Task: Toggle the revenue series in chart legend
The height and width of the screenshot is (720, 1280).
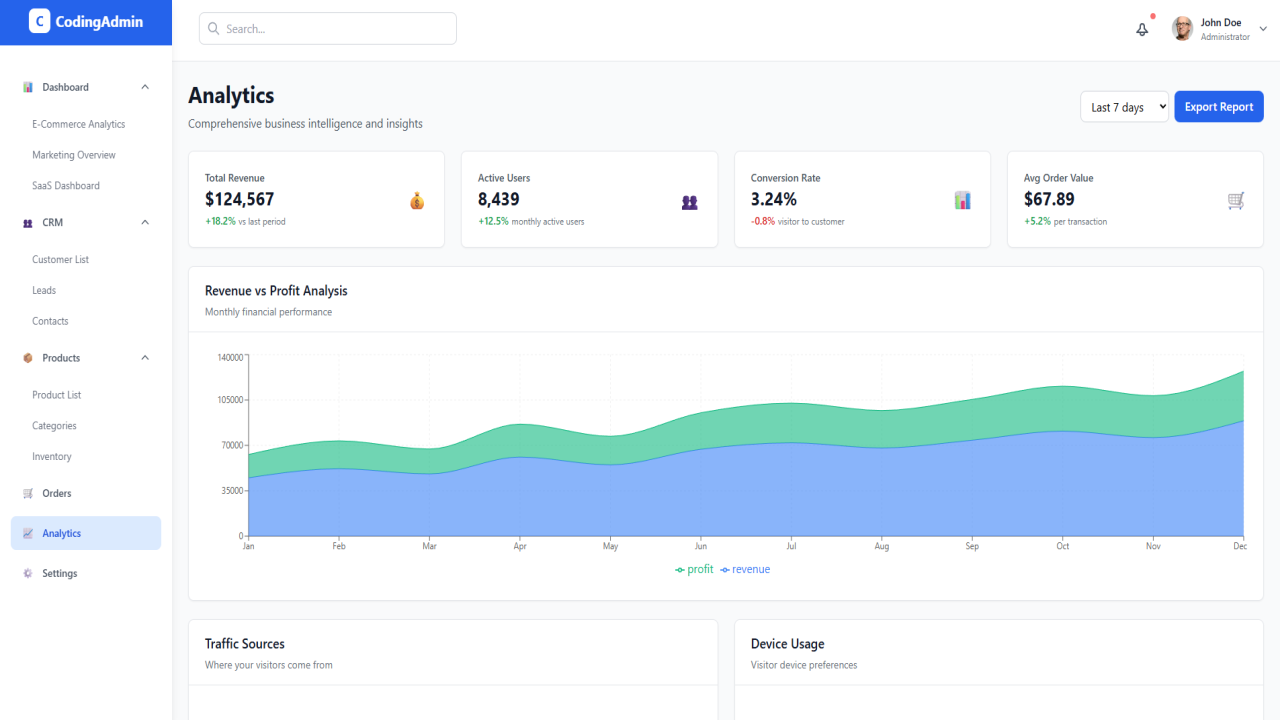Action: [745, 569]
